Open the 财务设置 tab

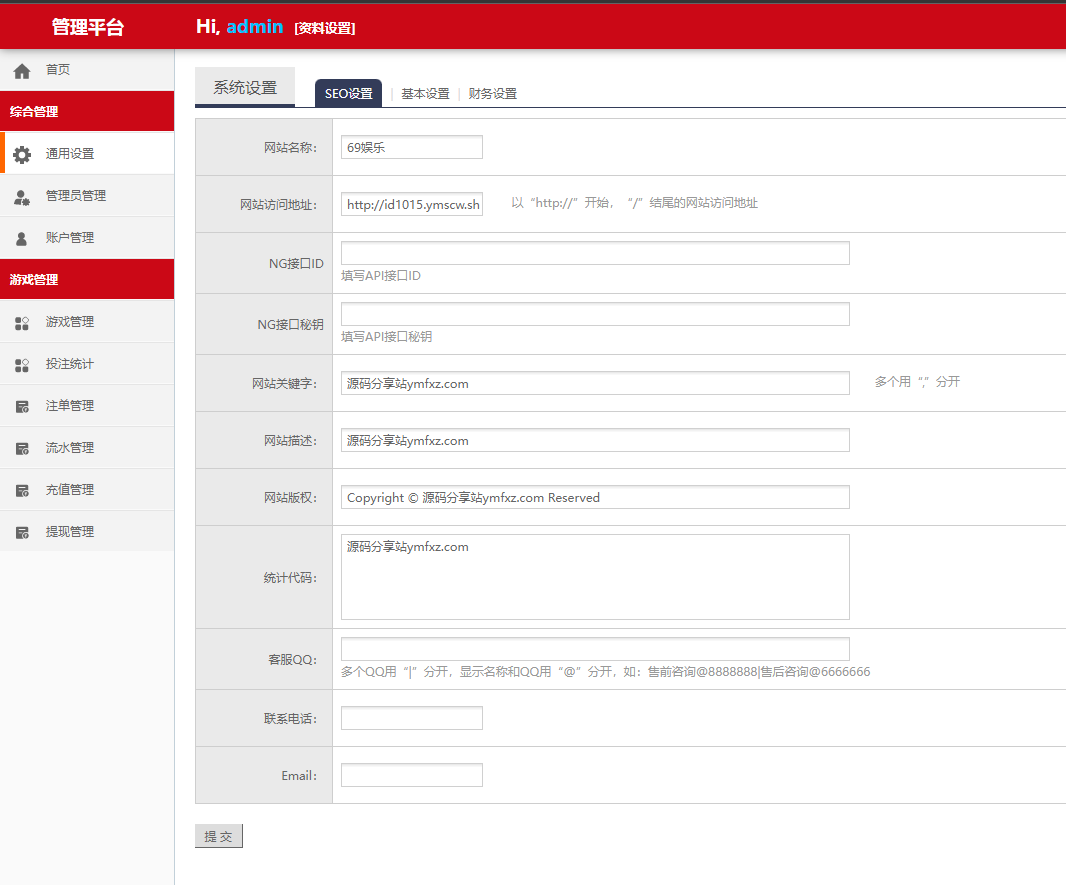tap(493, 94)
